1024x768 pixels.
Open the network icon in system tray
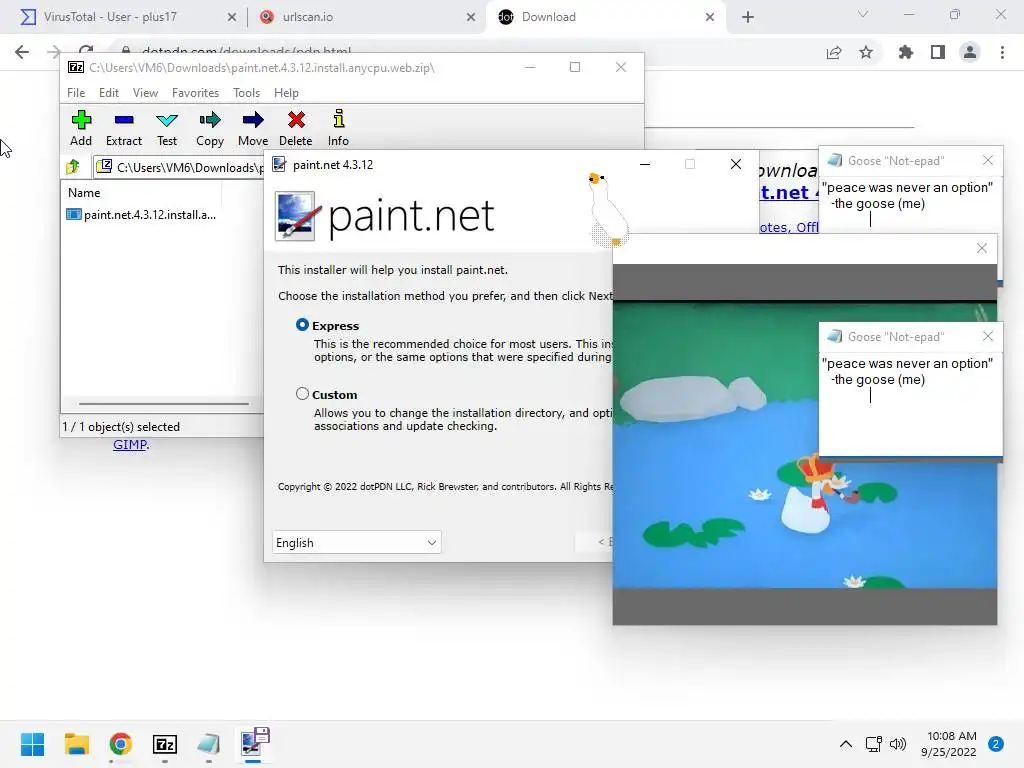tap(874, 744)
